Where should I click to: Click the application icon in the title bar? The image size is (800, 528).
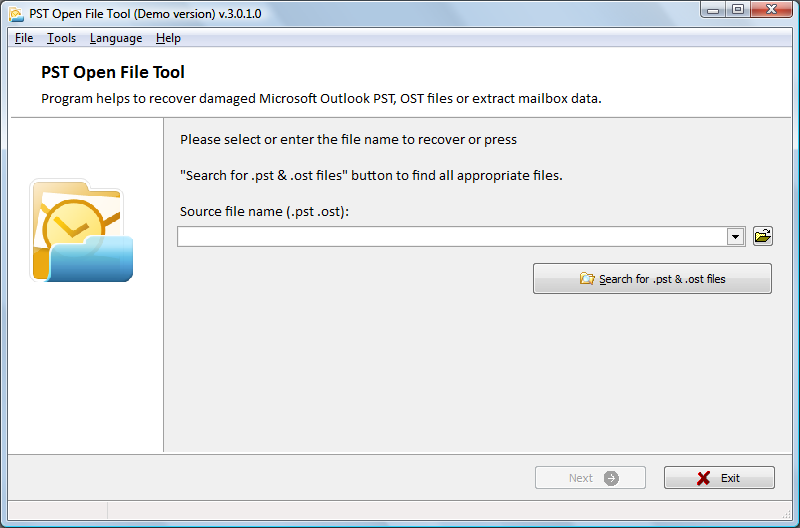[x=16, y=14]
